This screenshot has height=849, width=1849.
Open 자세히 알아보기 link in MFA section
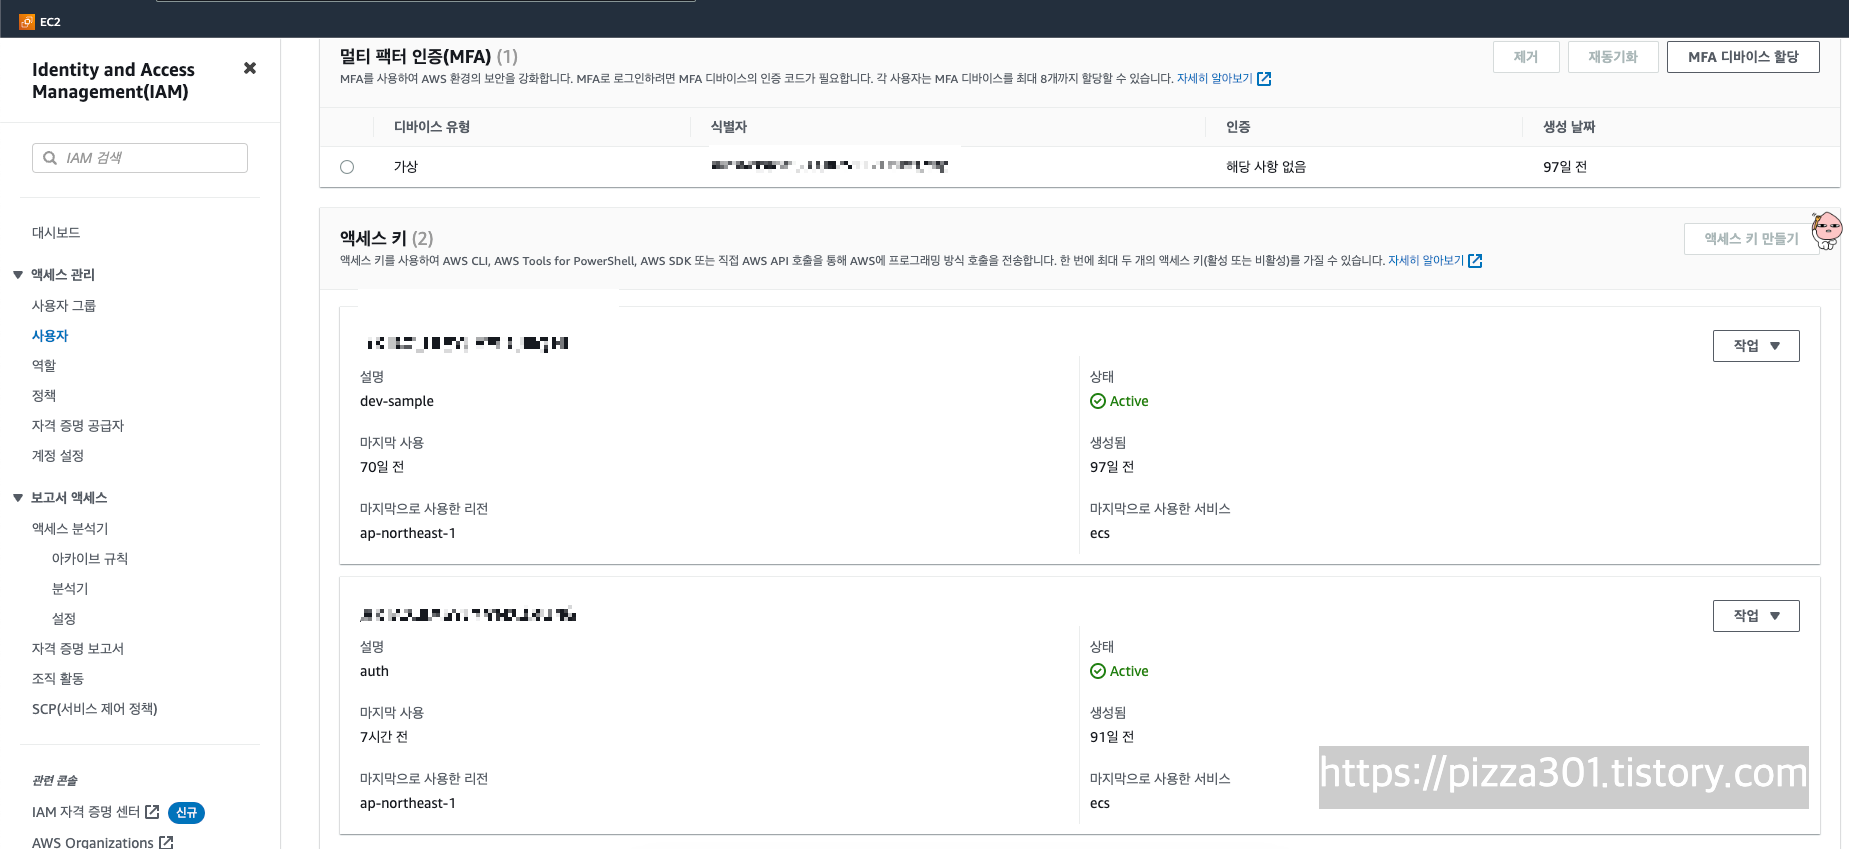(x=1214, y=78)
